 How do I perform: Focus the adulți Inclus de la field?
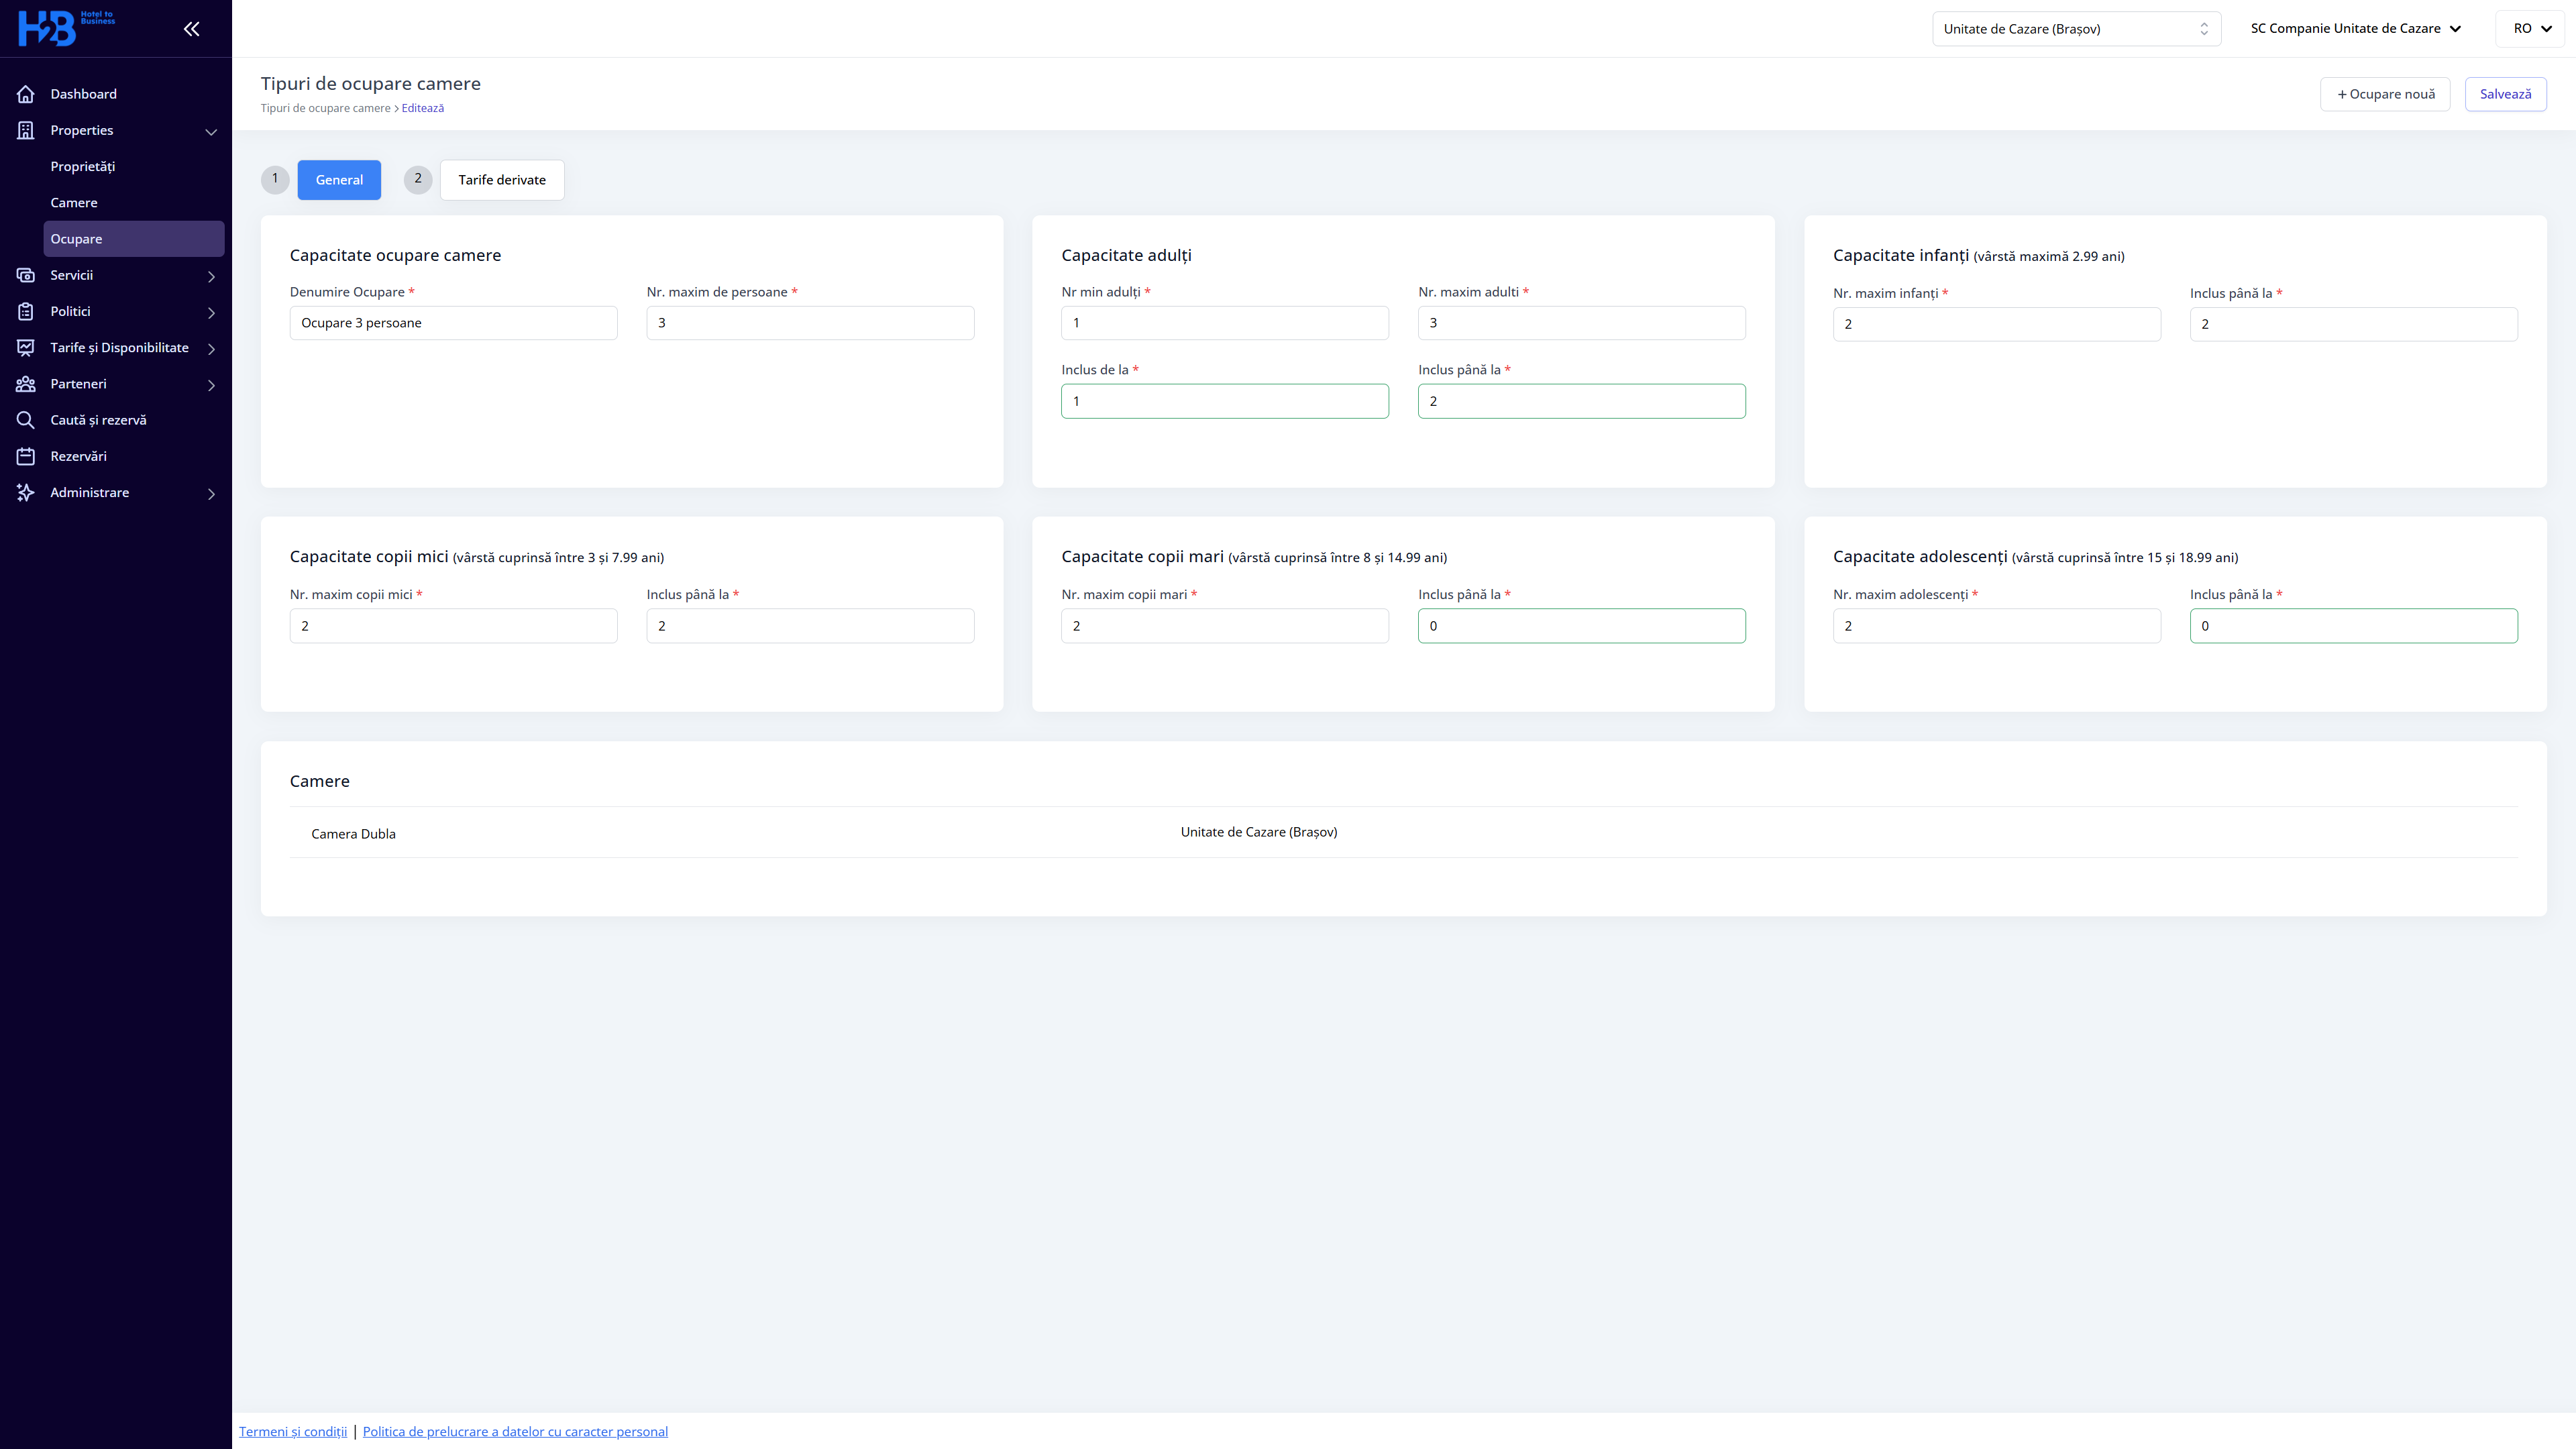point(1225,401)
